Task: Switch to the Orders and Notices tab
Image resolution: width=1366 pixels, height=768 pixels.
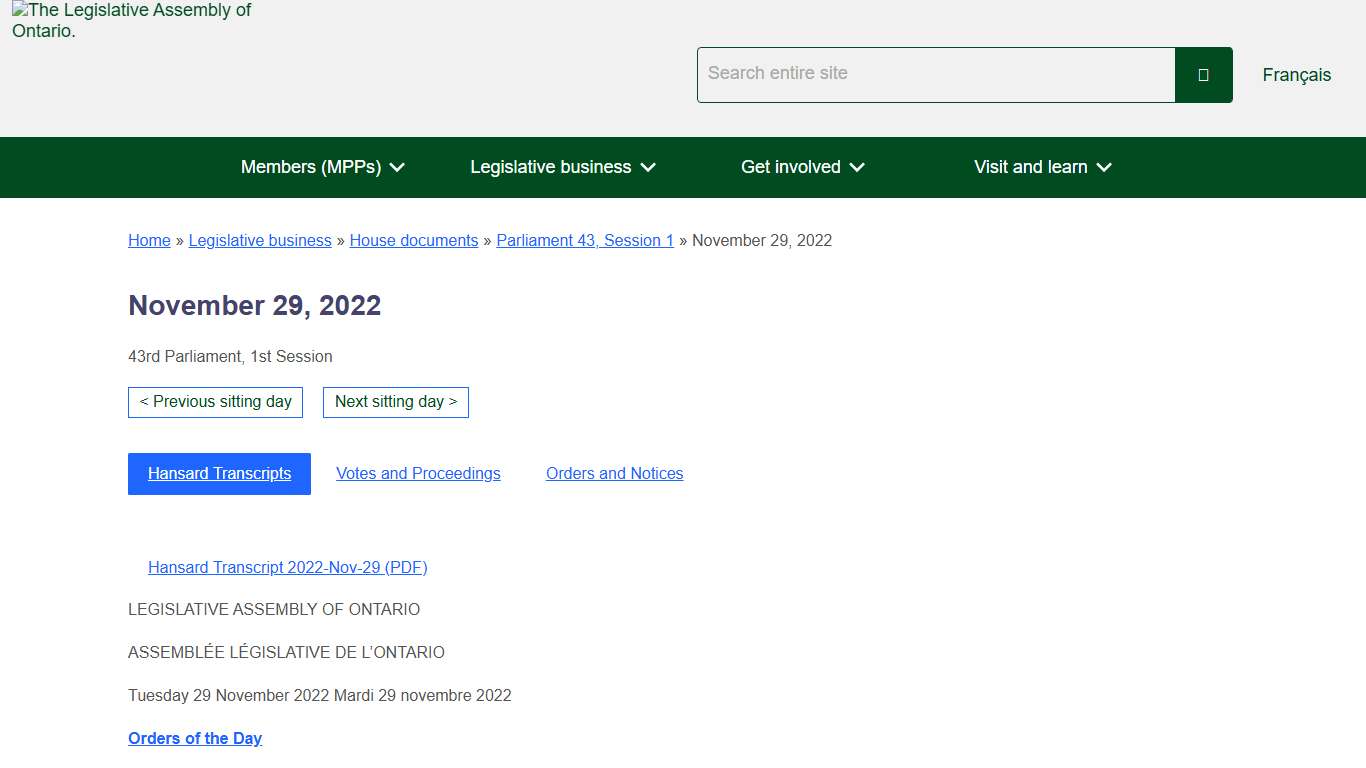Action: [x=614, y=473]
